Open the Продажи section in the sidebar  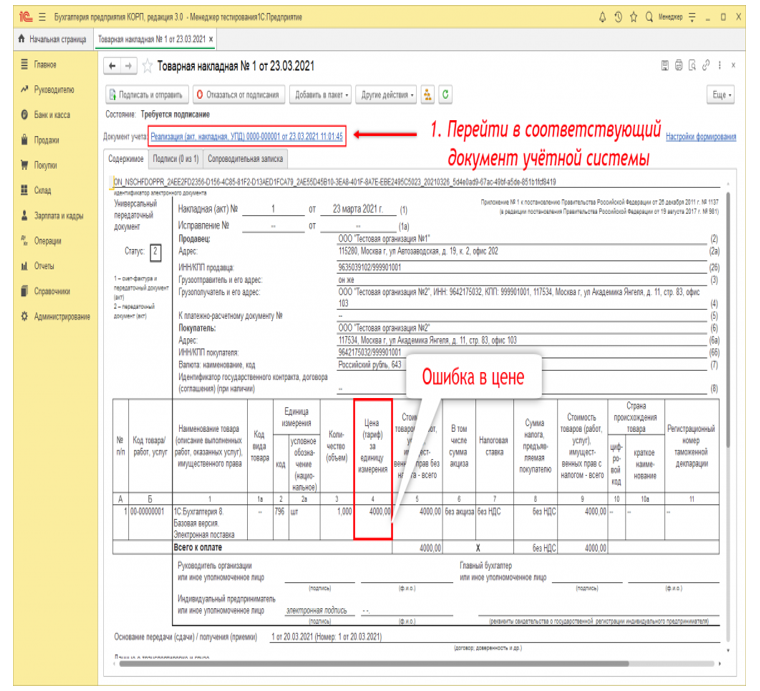[x=47, y=140]
